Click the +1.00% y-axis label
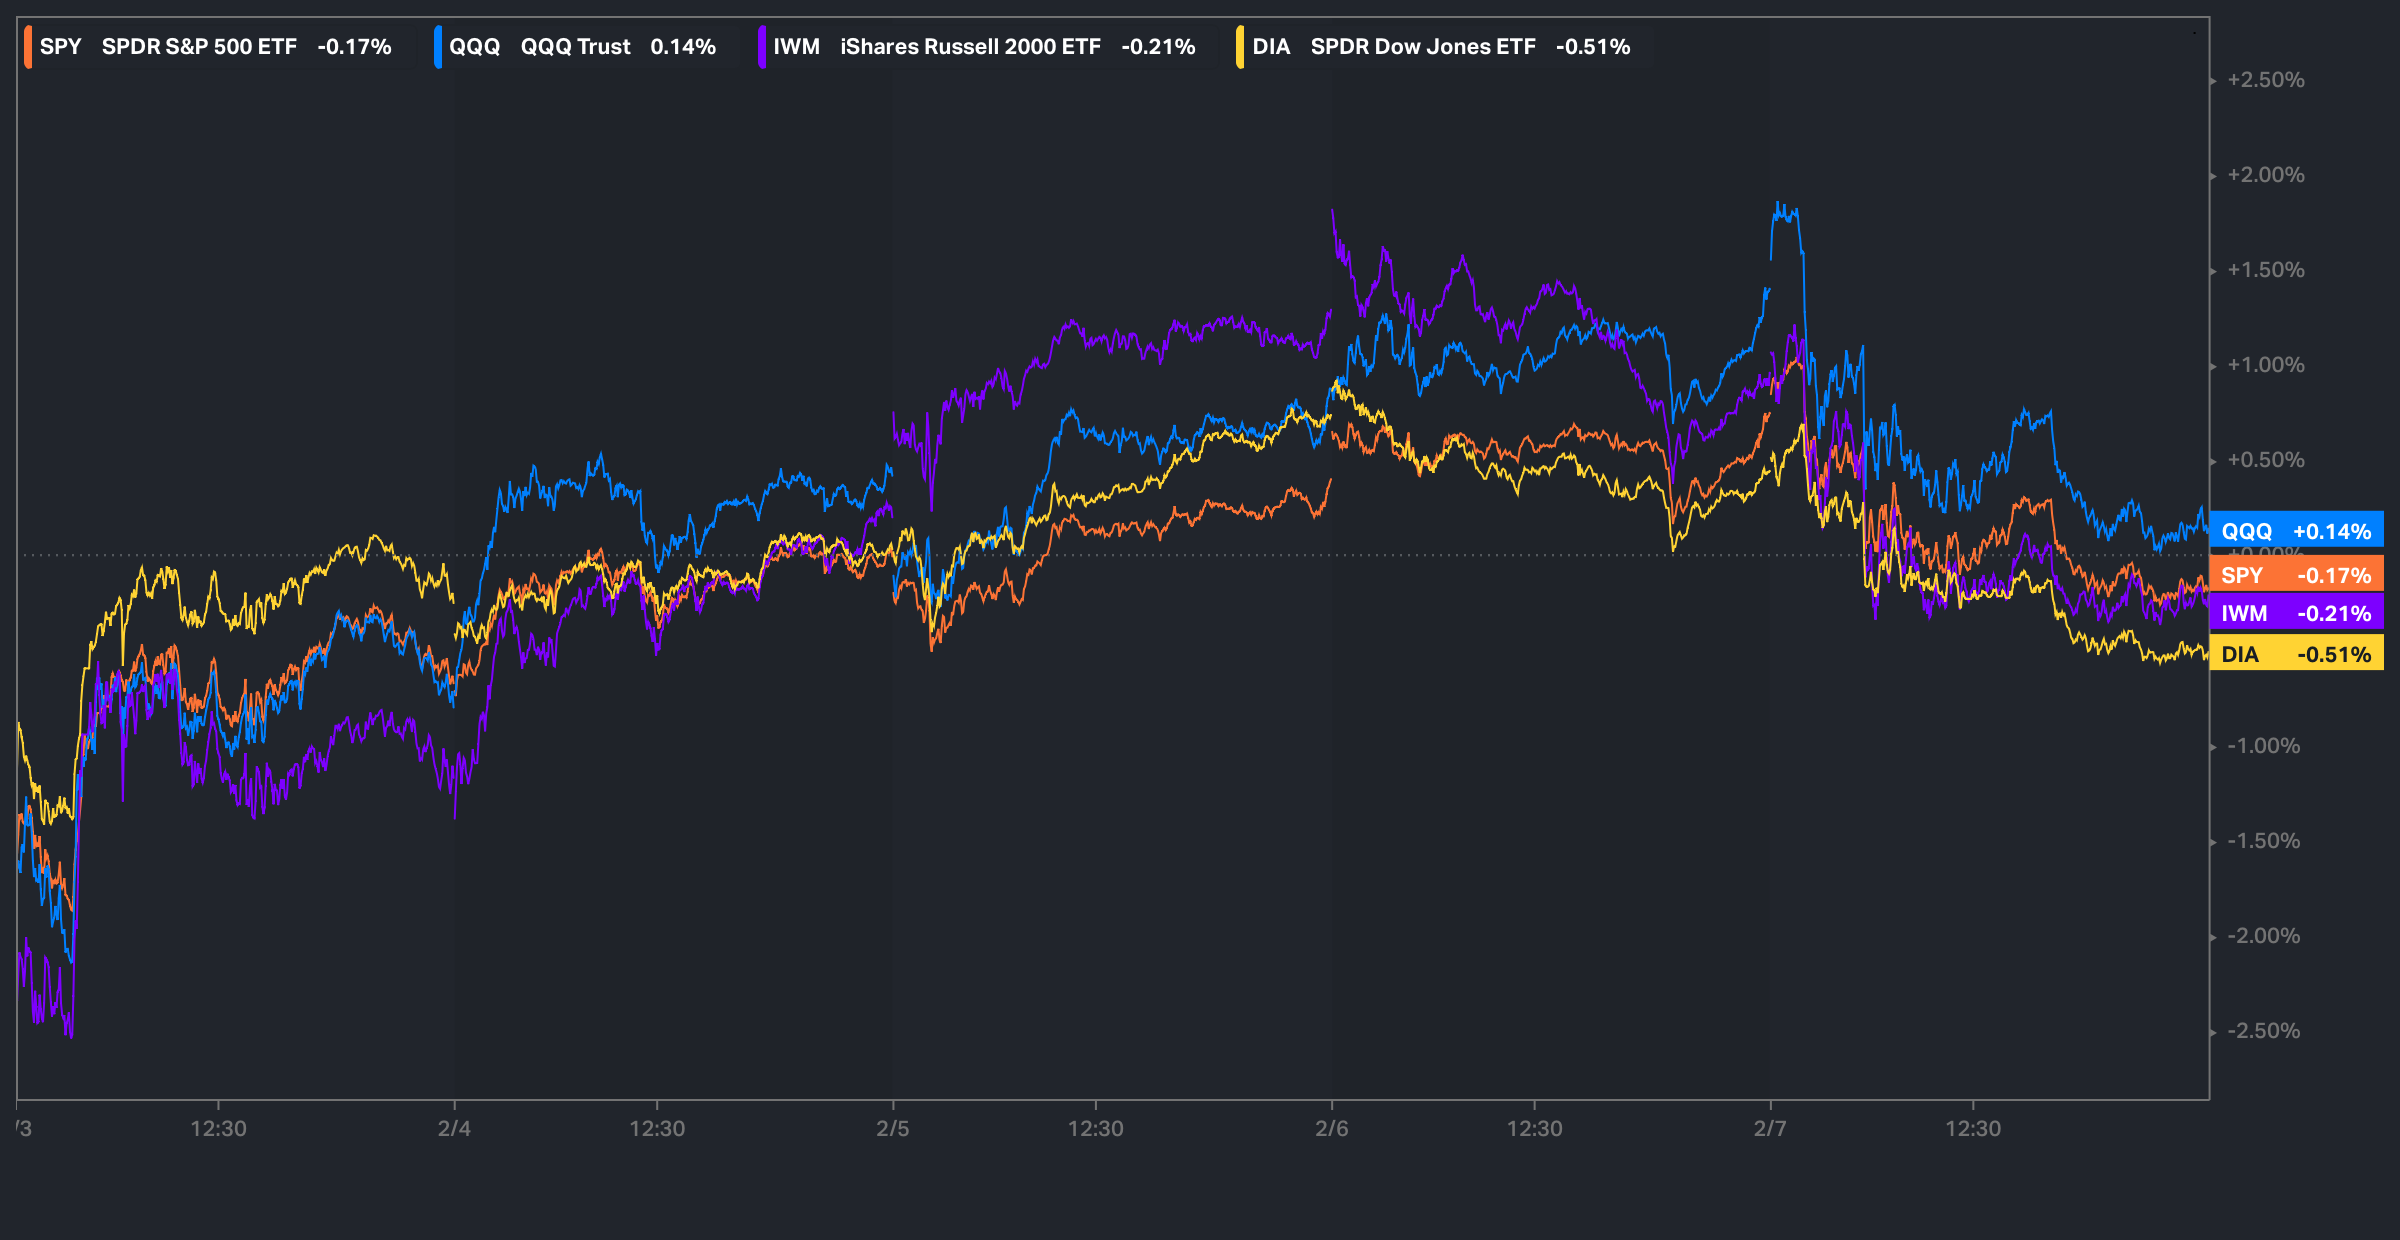Screen dimensions: 2400x1240 coord(2265,365)
